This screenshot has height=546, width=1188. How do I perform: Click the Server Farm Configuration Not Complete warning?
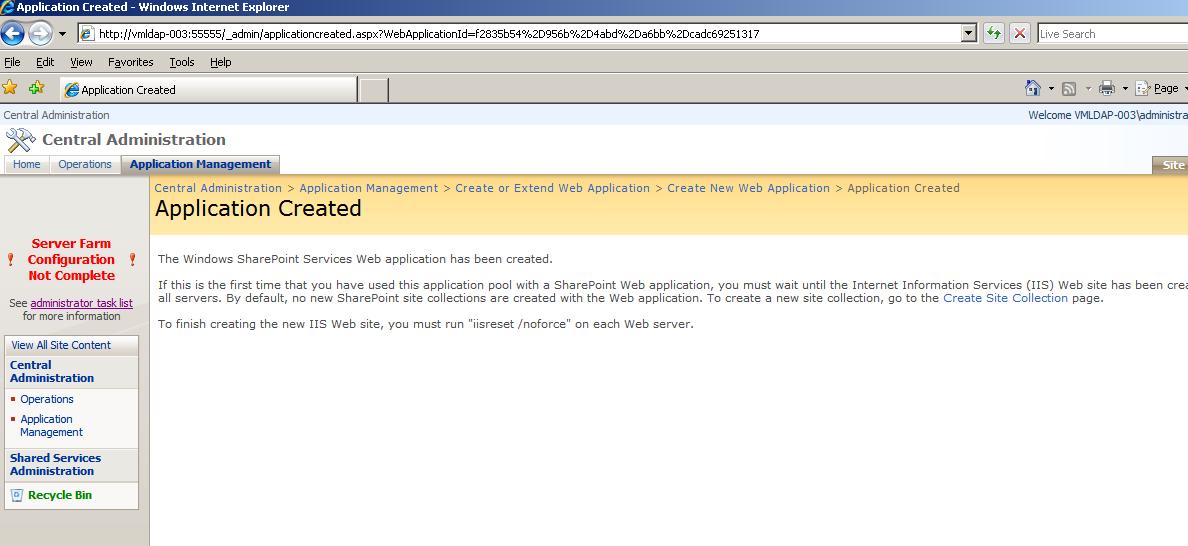[x=73, y=260]
